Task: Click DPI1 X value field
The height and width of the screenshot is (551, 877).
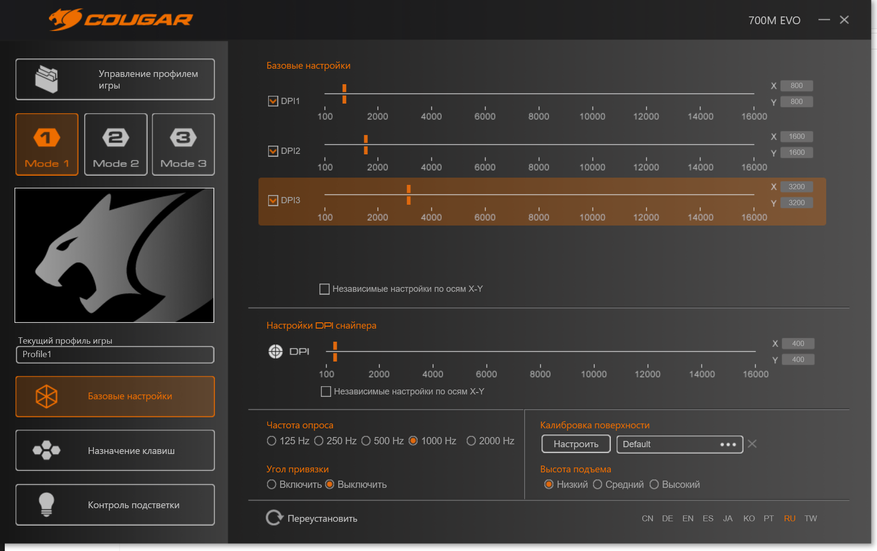Action: (x=796, y=86)
